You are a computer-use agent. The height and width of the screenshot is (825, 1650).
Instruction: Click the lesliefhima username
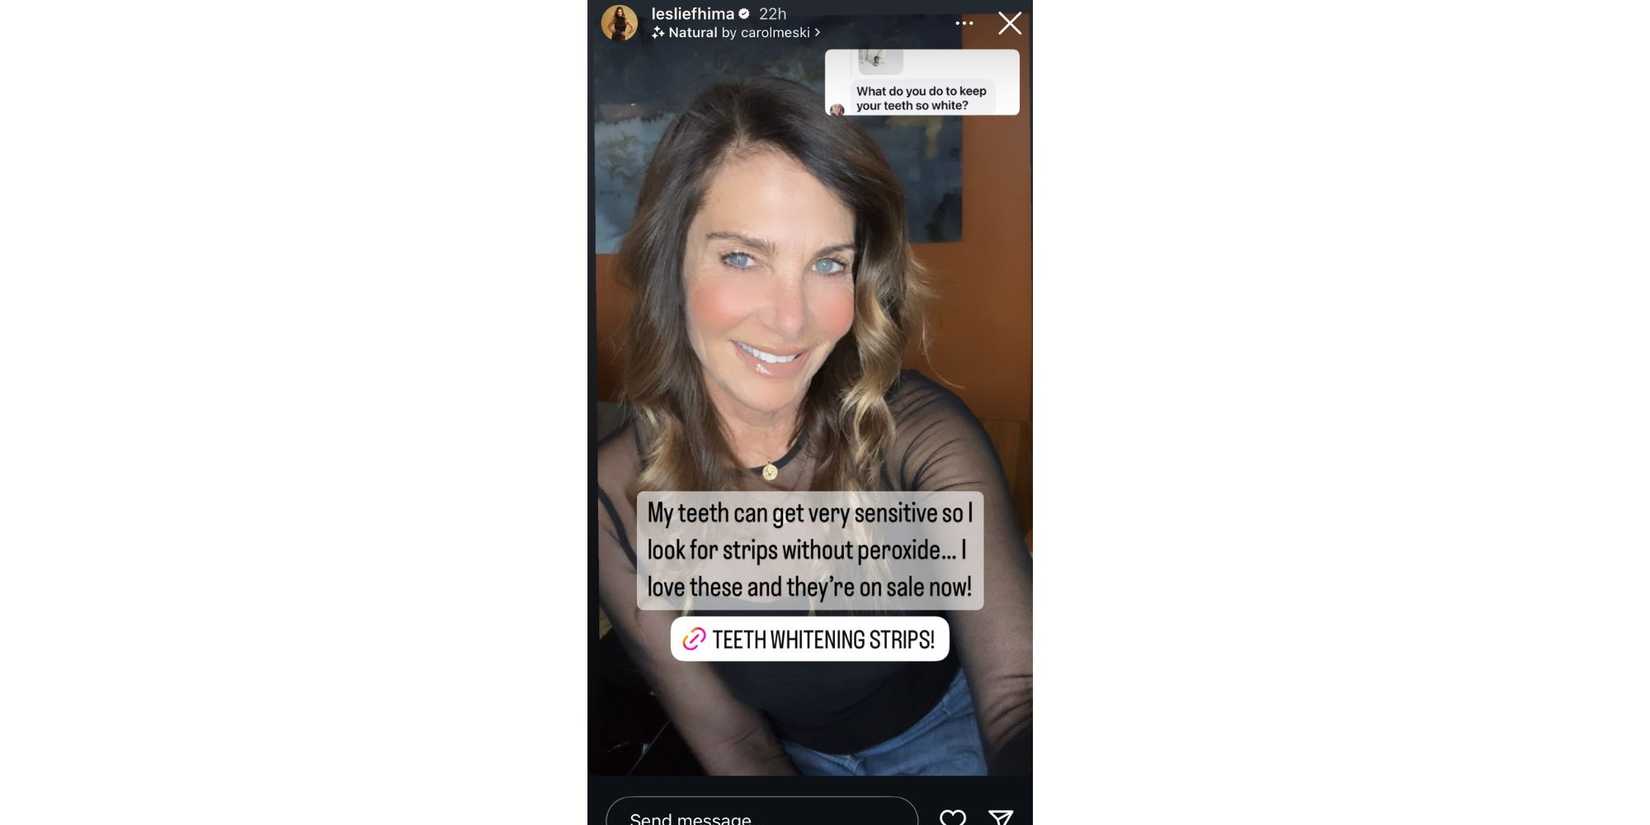692,14
